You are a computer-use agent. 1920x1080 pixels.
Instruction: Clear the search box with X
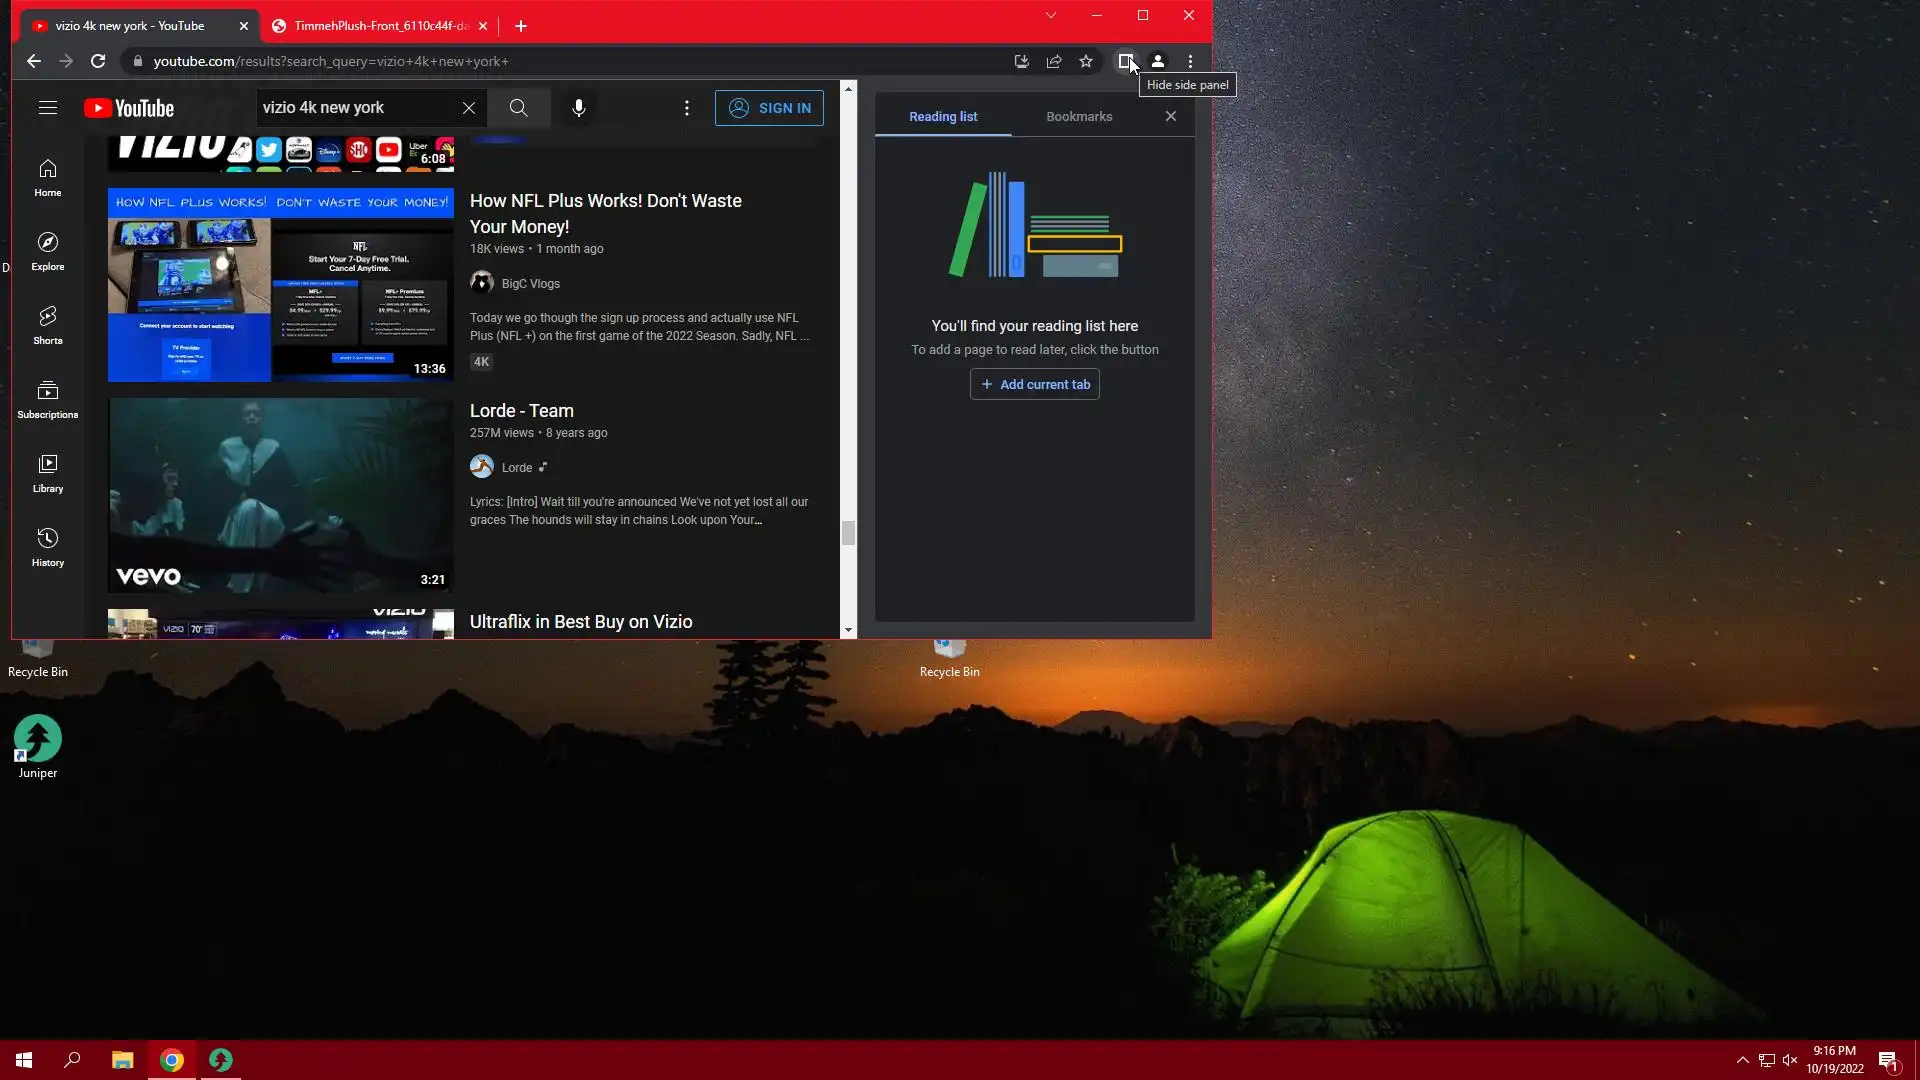pyautogui.click(x=469, y=108)
